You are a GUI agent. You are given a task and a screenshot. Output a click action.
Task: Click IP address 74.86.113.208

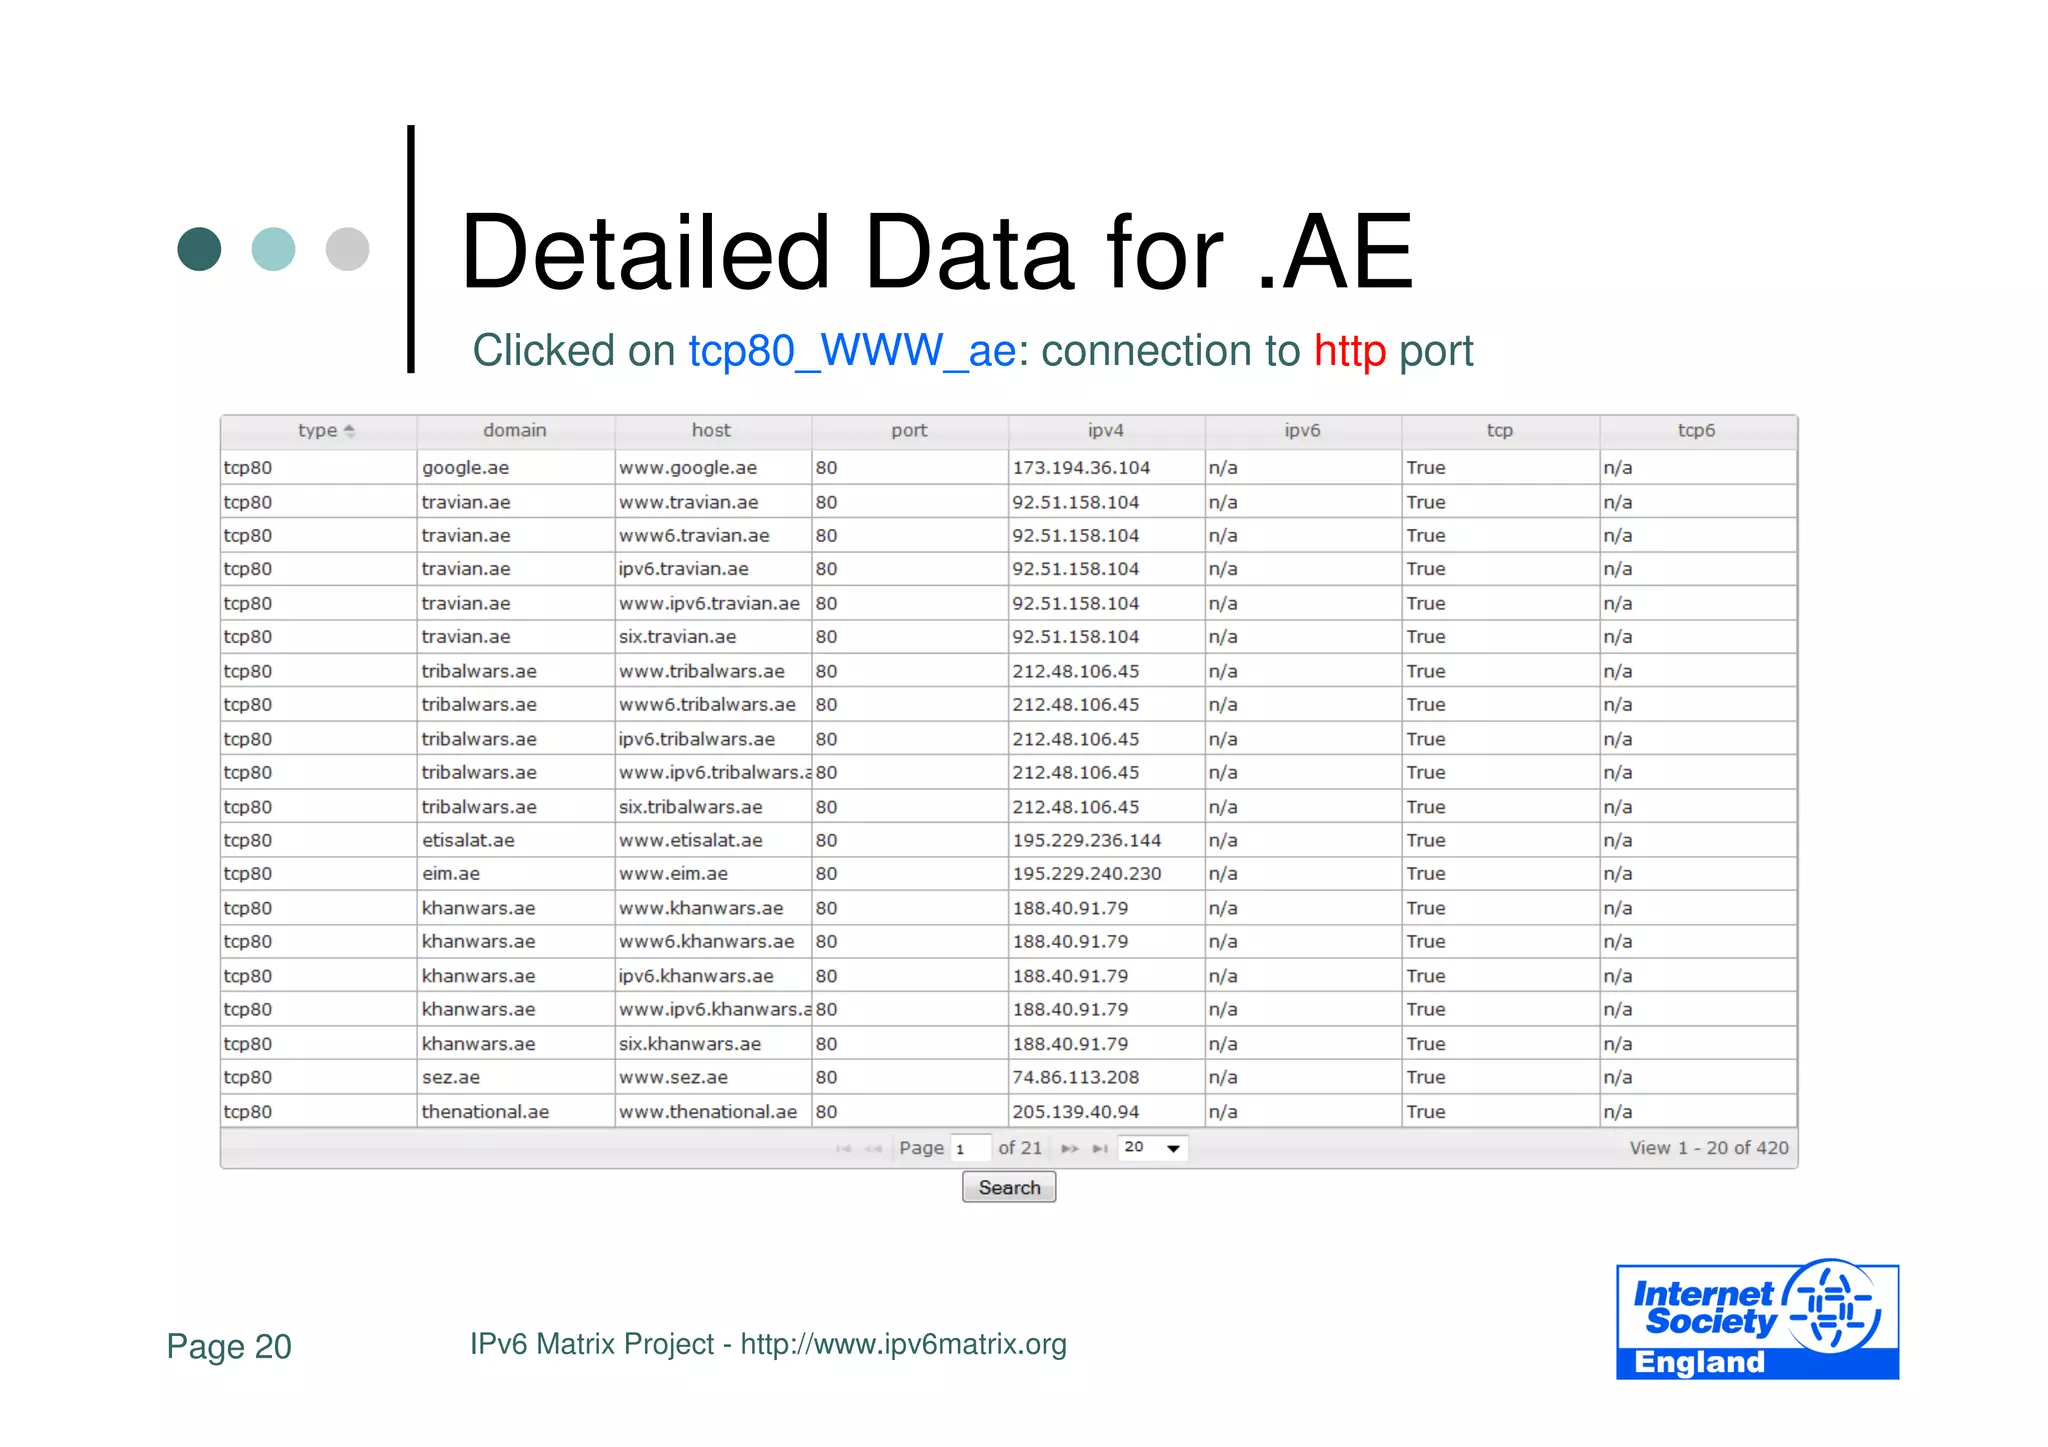1076,1078
